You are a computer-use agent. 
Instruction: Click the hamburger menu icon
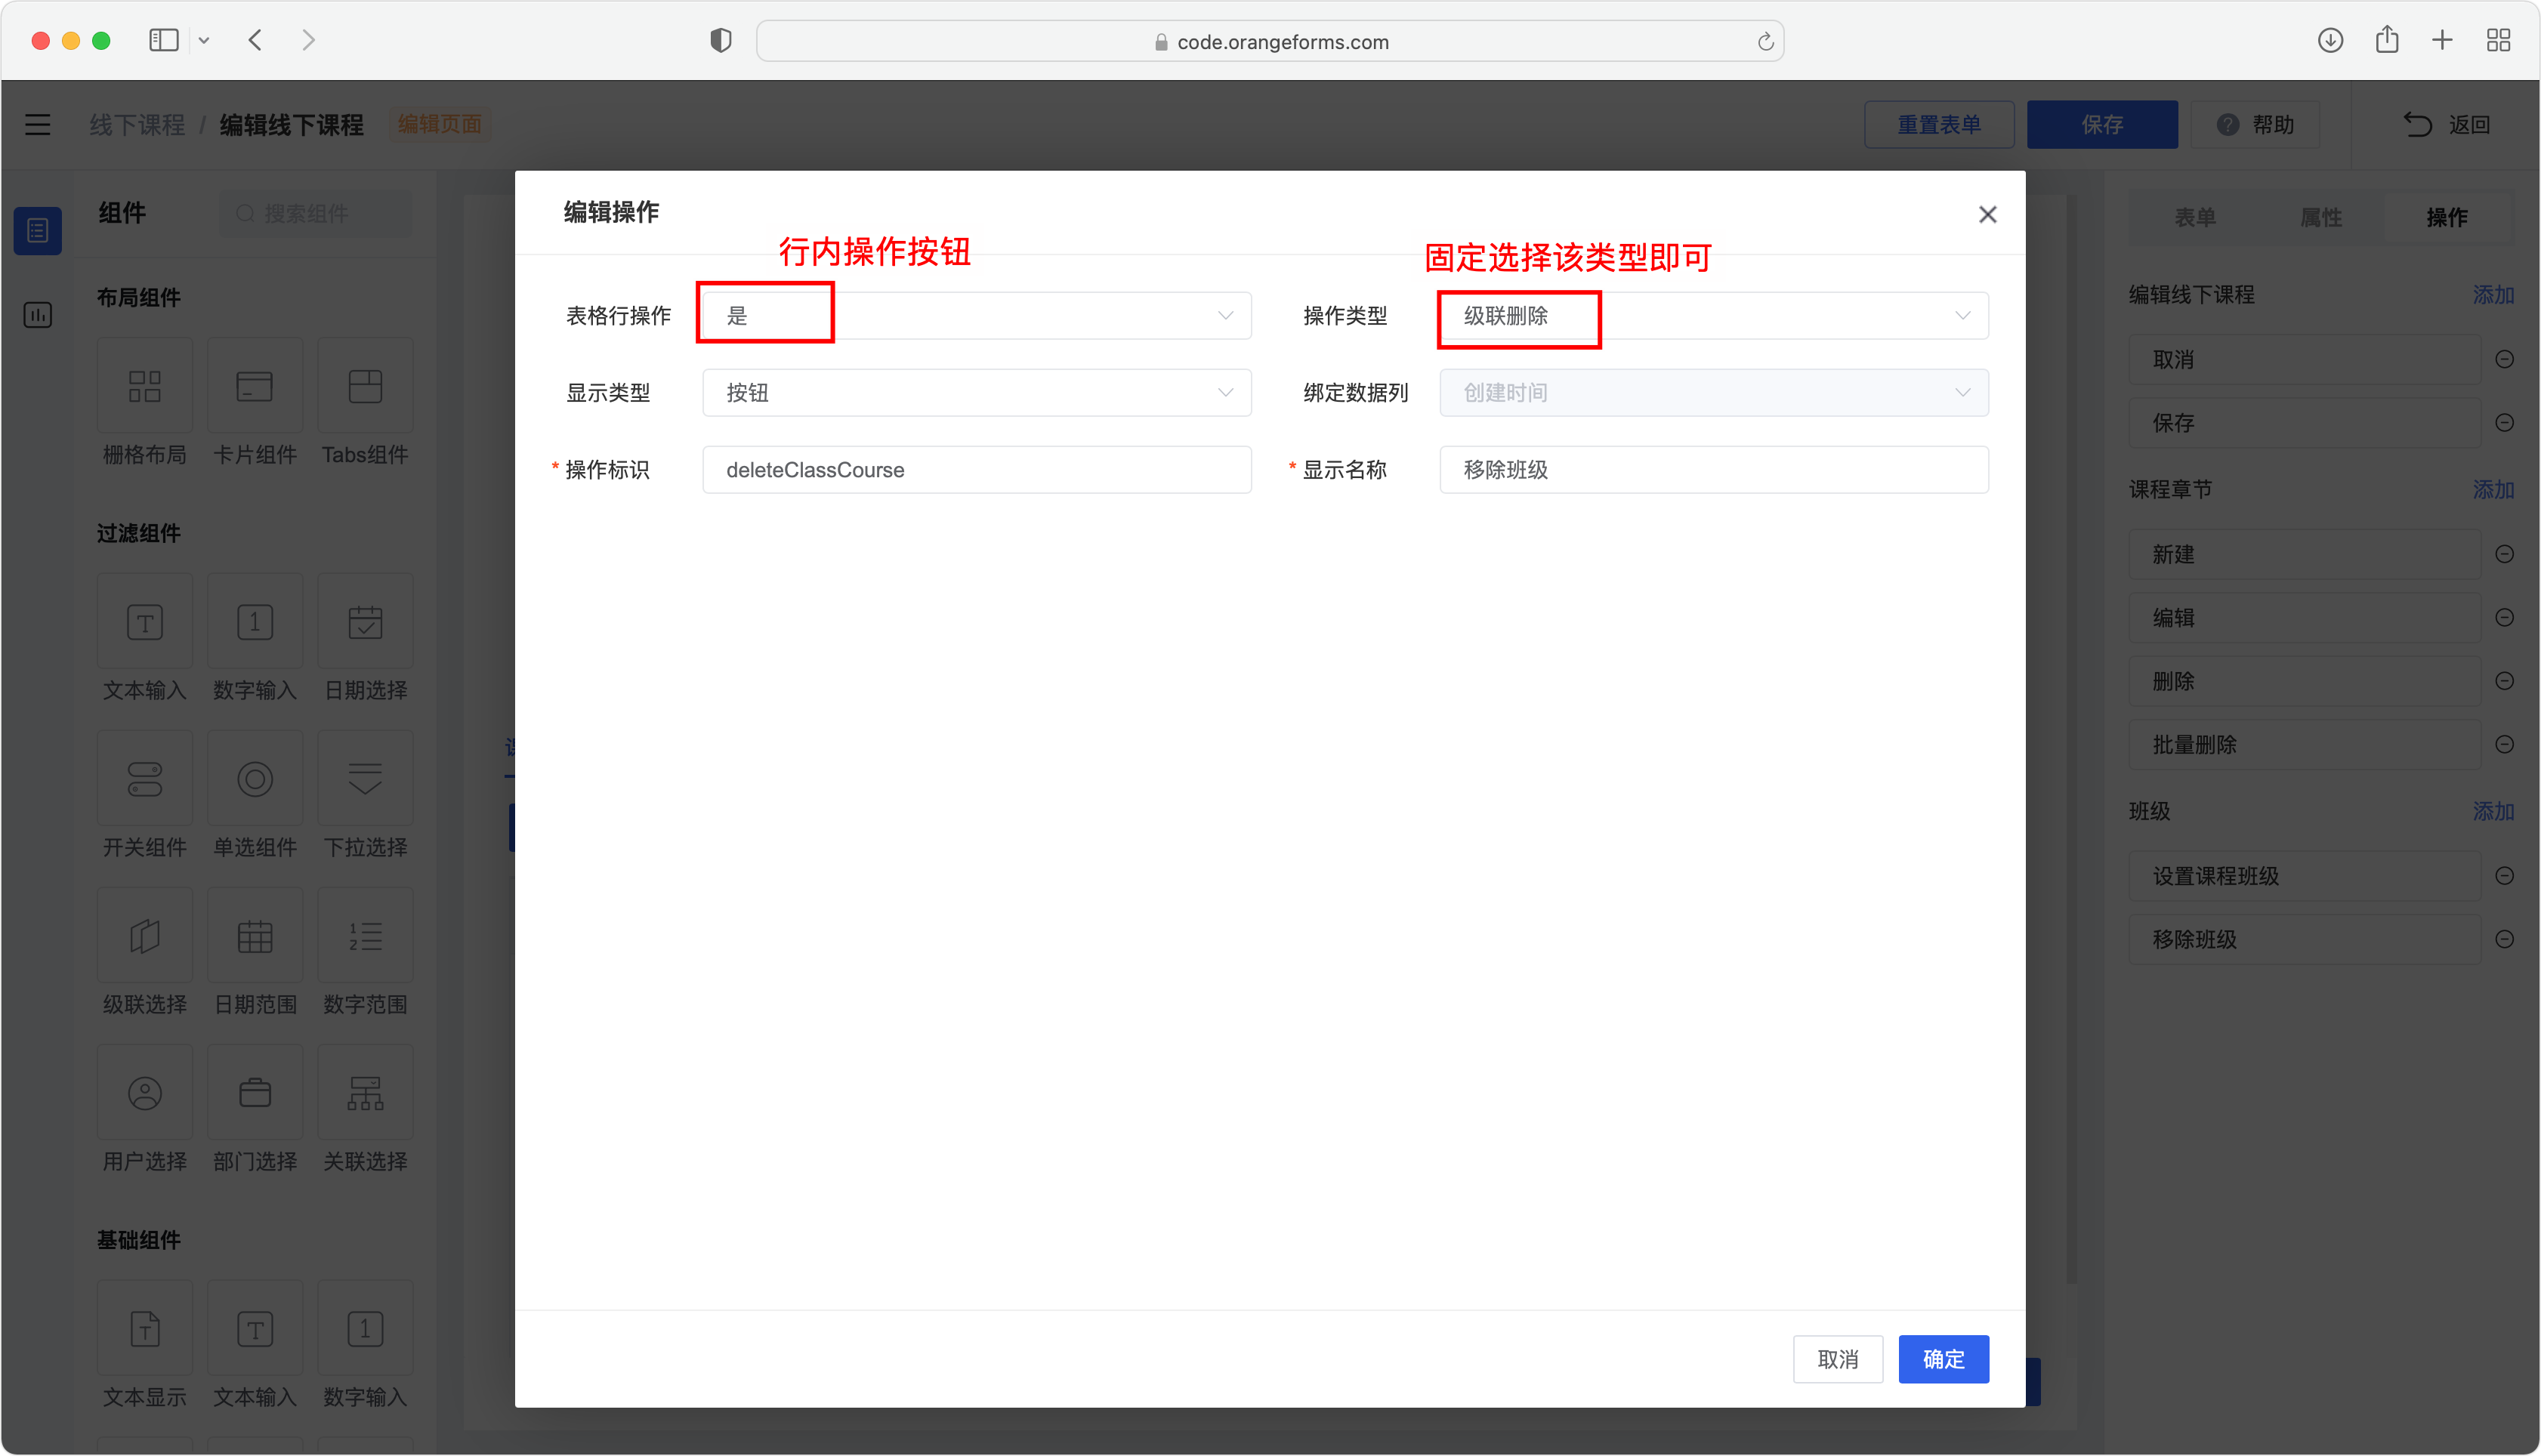38,124
